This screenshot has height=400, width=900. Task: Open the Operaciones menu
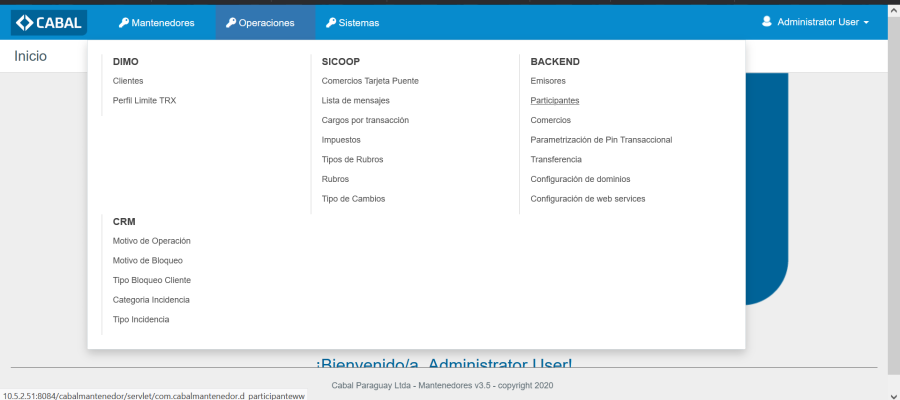[265, 23]
